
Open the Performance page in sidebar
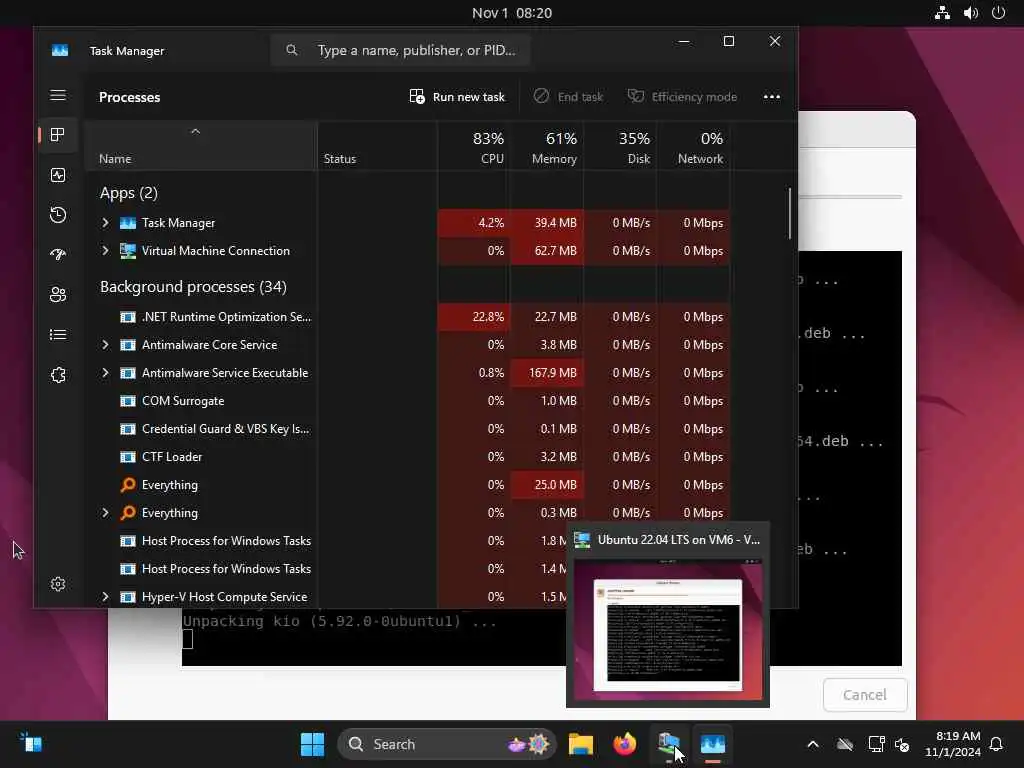tap(58, 175)
